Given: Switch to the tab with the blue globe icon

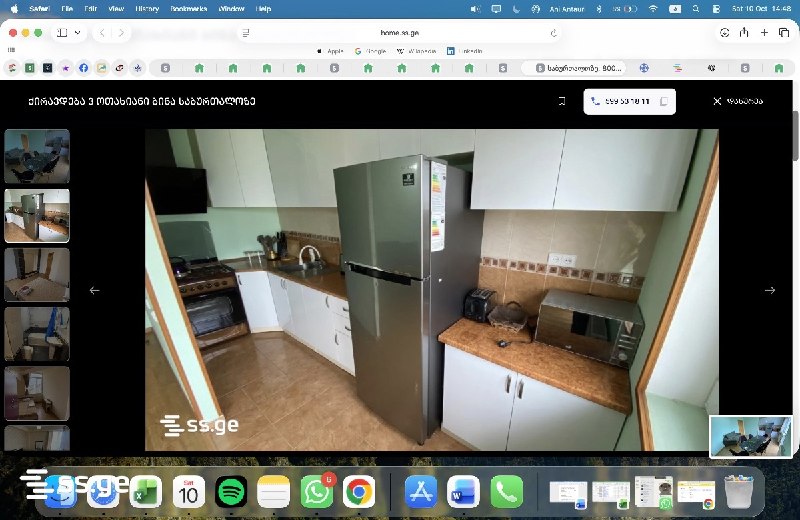Looking at the screenshot, I should pyautogui.click(x=644, y=68).
